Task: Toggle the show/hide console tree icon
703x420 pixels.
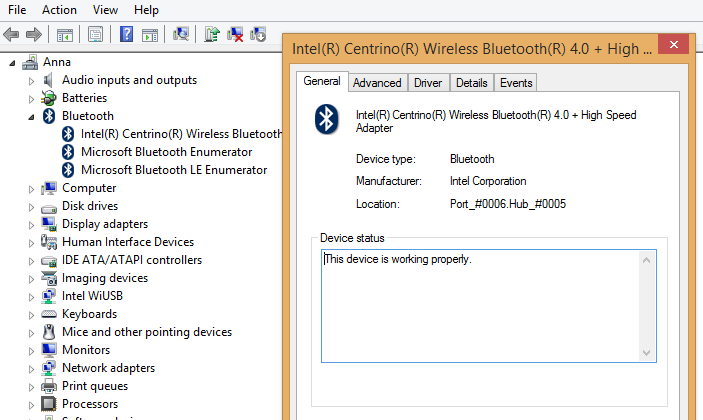Action: [65, 35]
